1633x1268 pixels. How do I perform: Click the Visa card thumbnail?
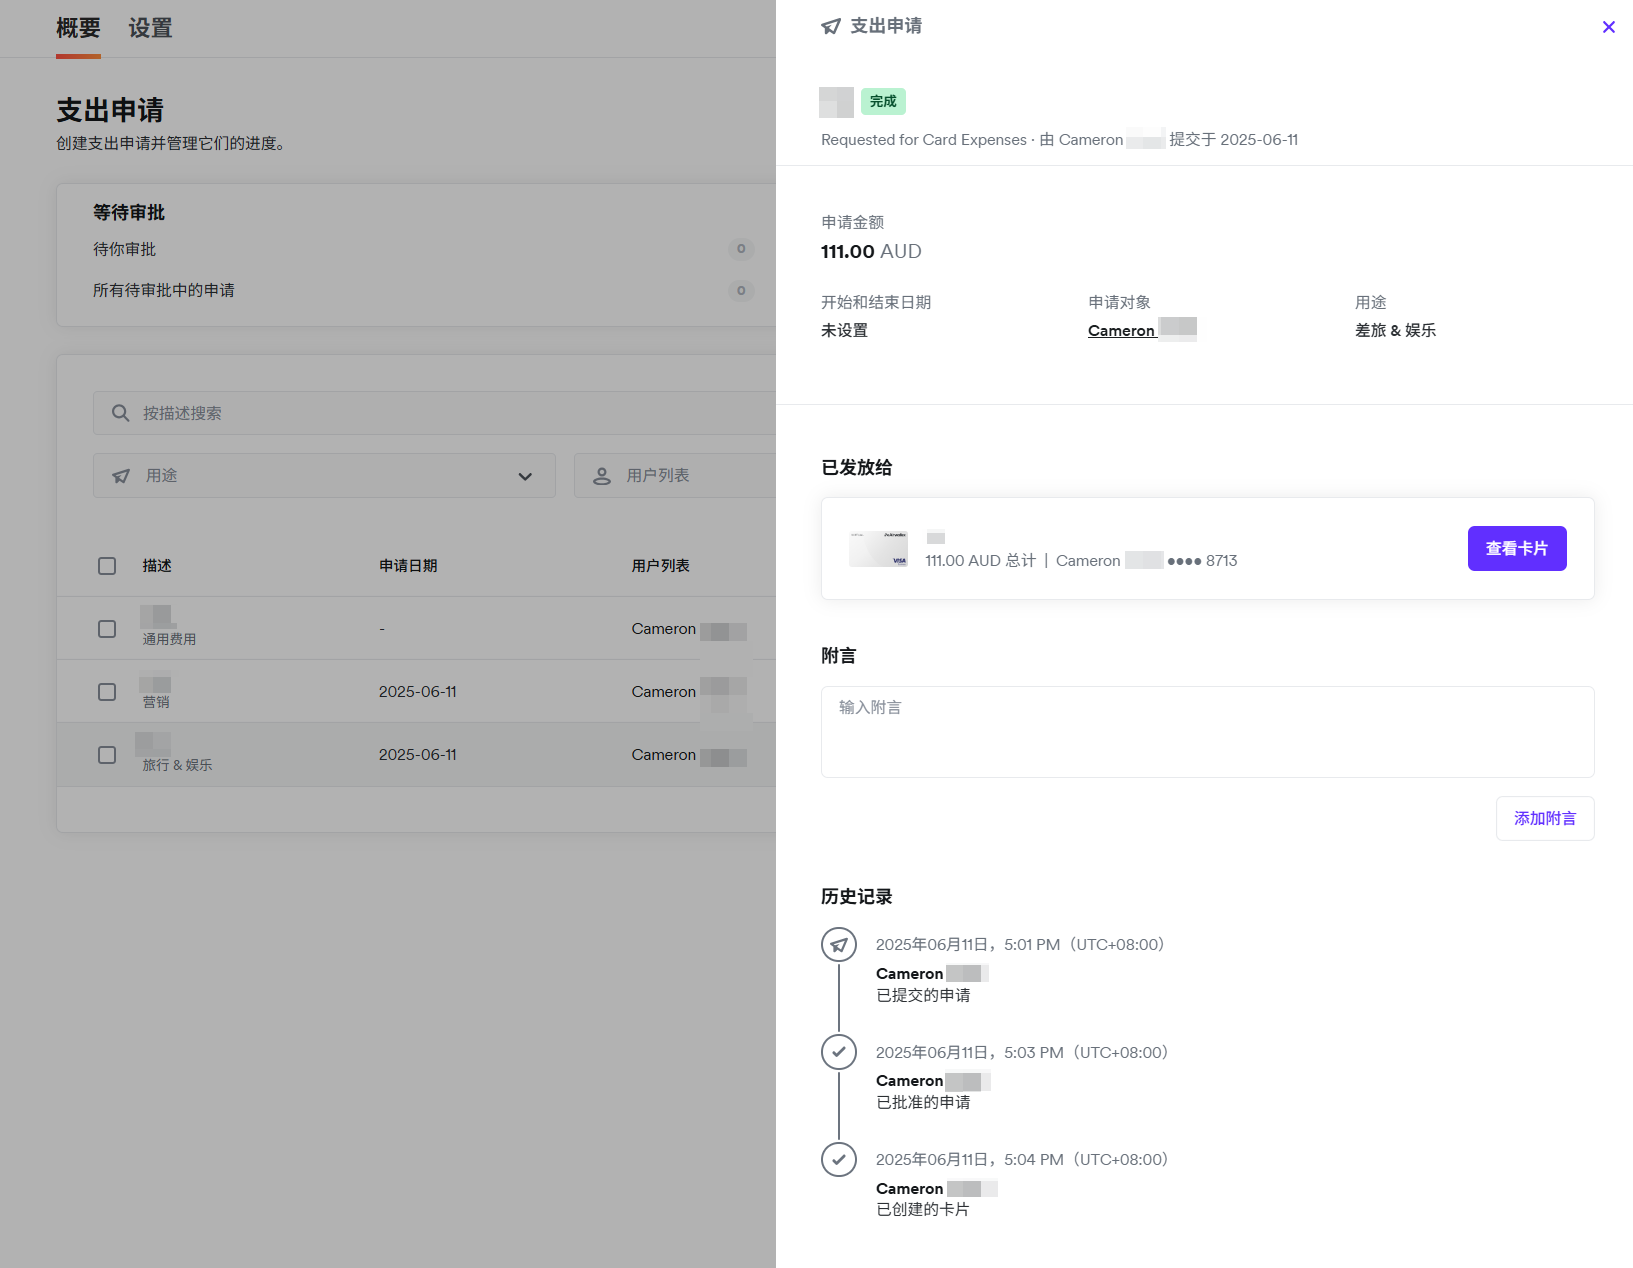[x=878, y=549]
